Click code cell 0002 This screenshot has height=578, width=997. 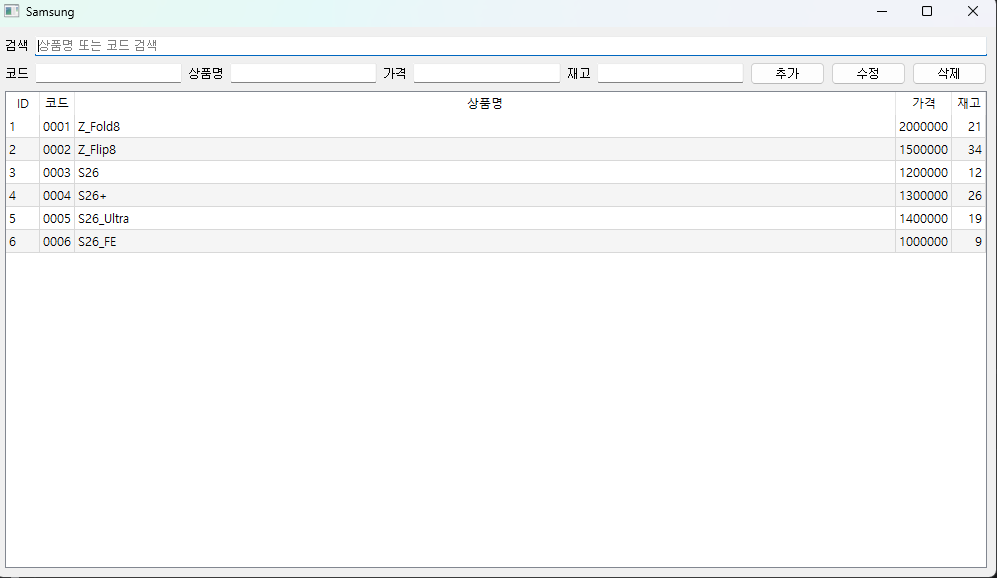[x=57, y=149]
